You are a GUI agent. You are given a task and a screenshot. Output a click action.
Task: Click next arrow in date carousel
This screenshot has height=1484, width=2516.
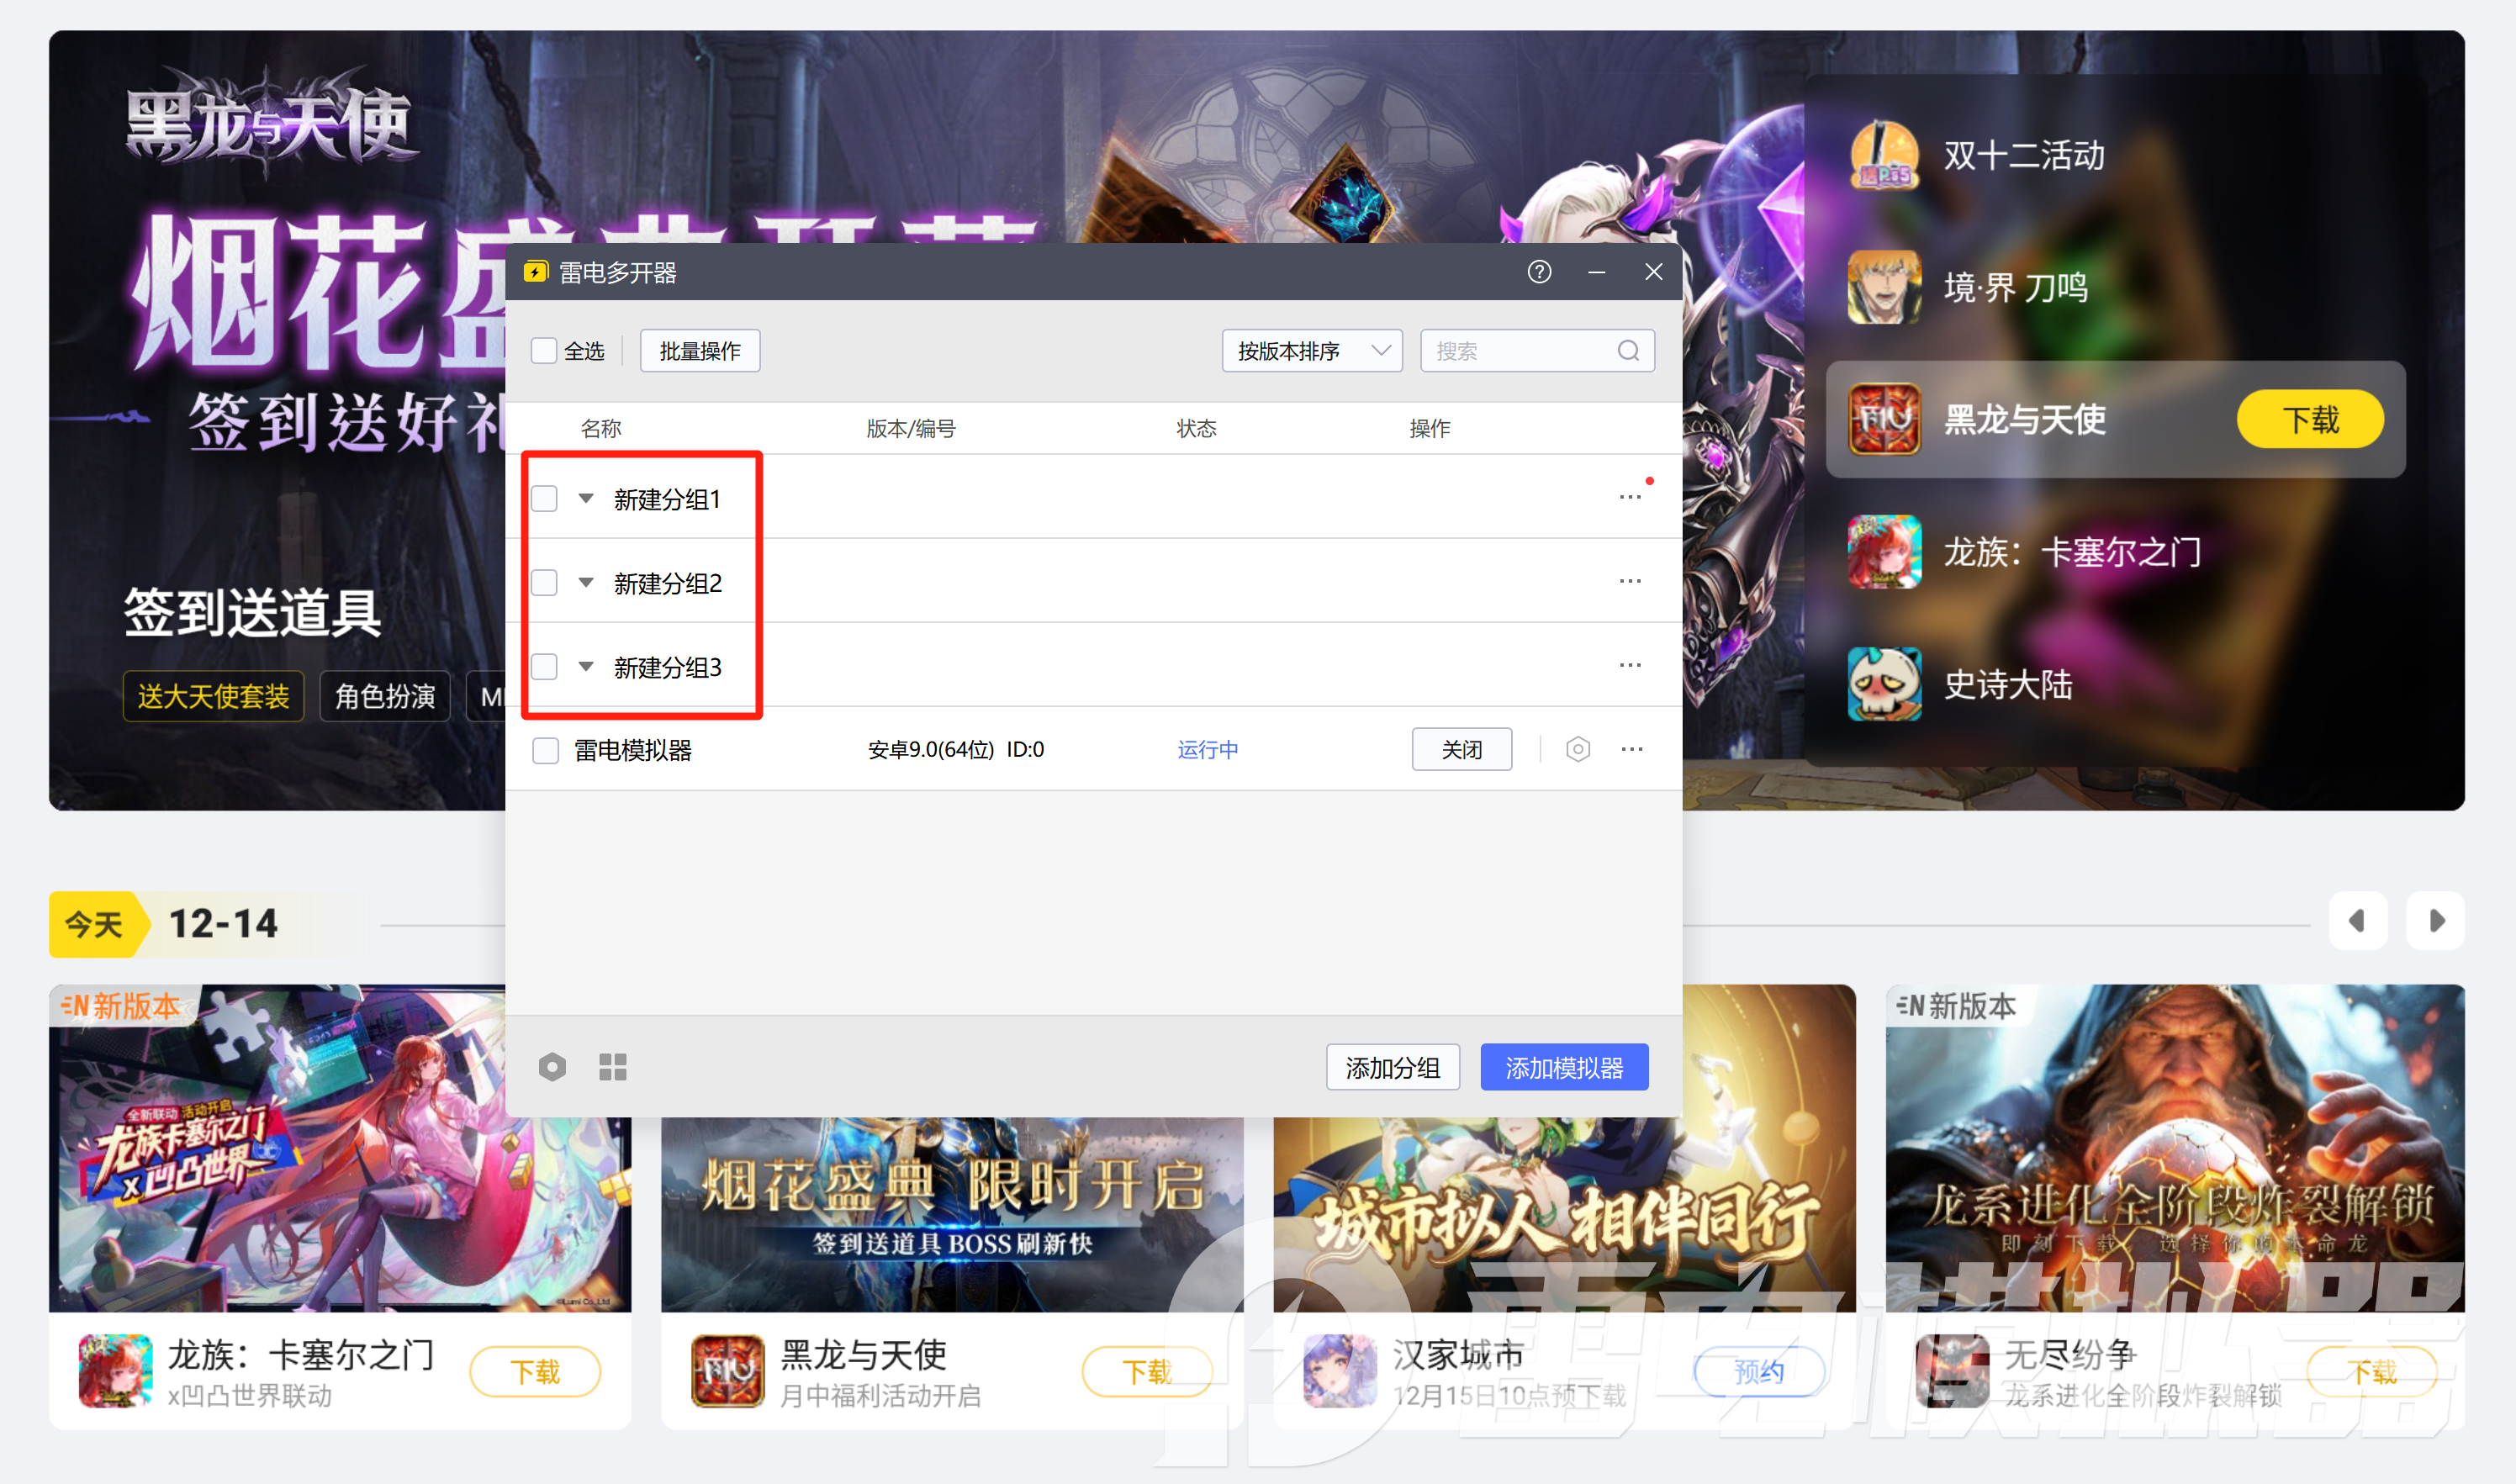(x=2436, y=920)
